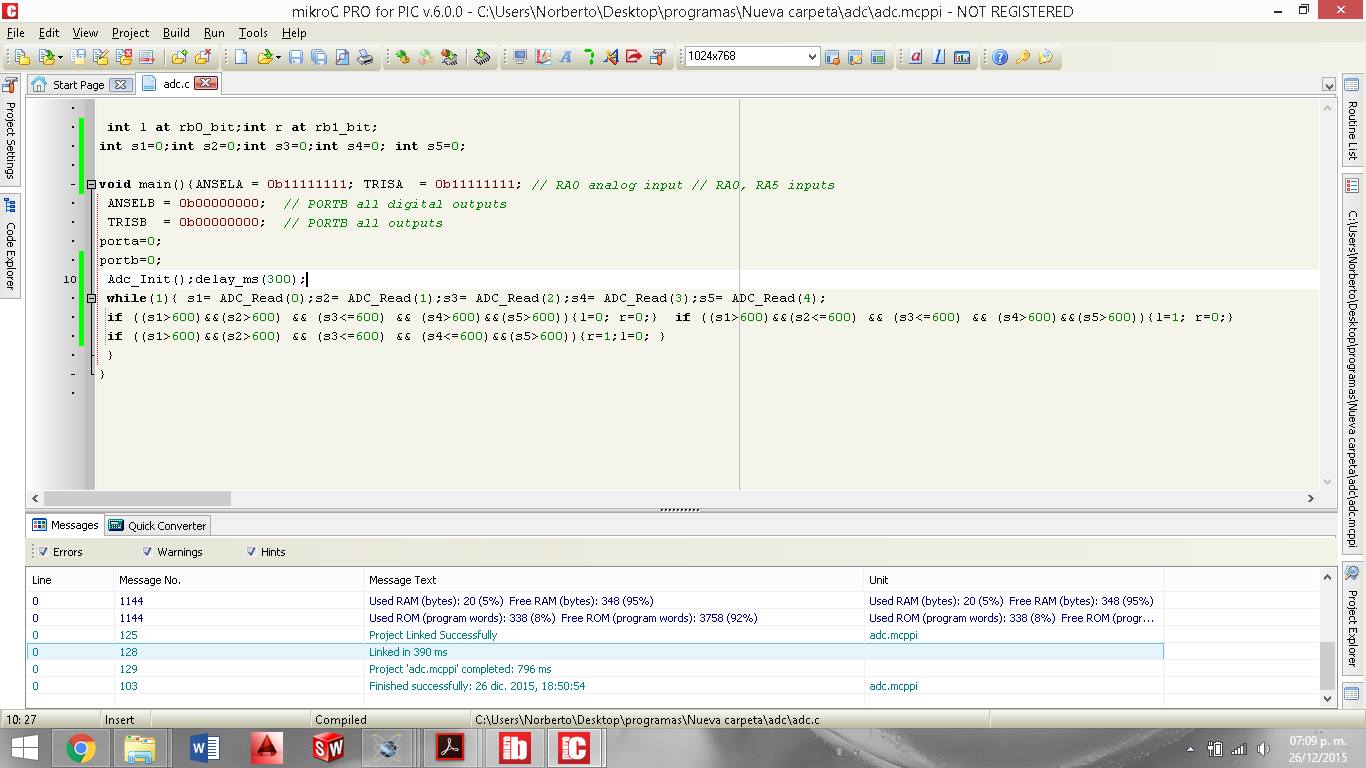Click the Remove File from Project icon
Image resolution: width=1366 pixels, height=768 pixels.
(202, 57)
